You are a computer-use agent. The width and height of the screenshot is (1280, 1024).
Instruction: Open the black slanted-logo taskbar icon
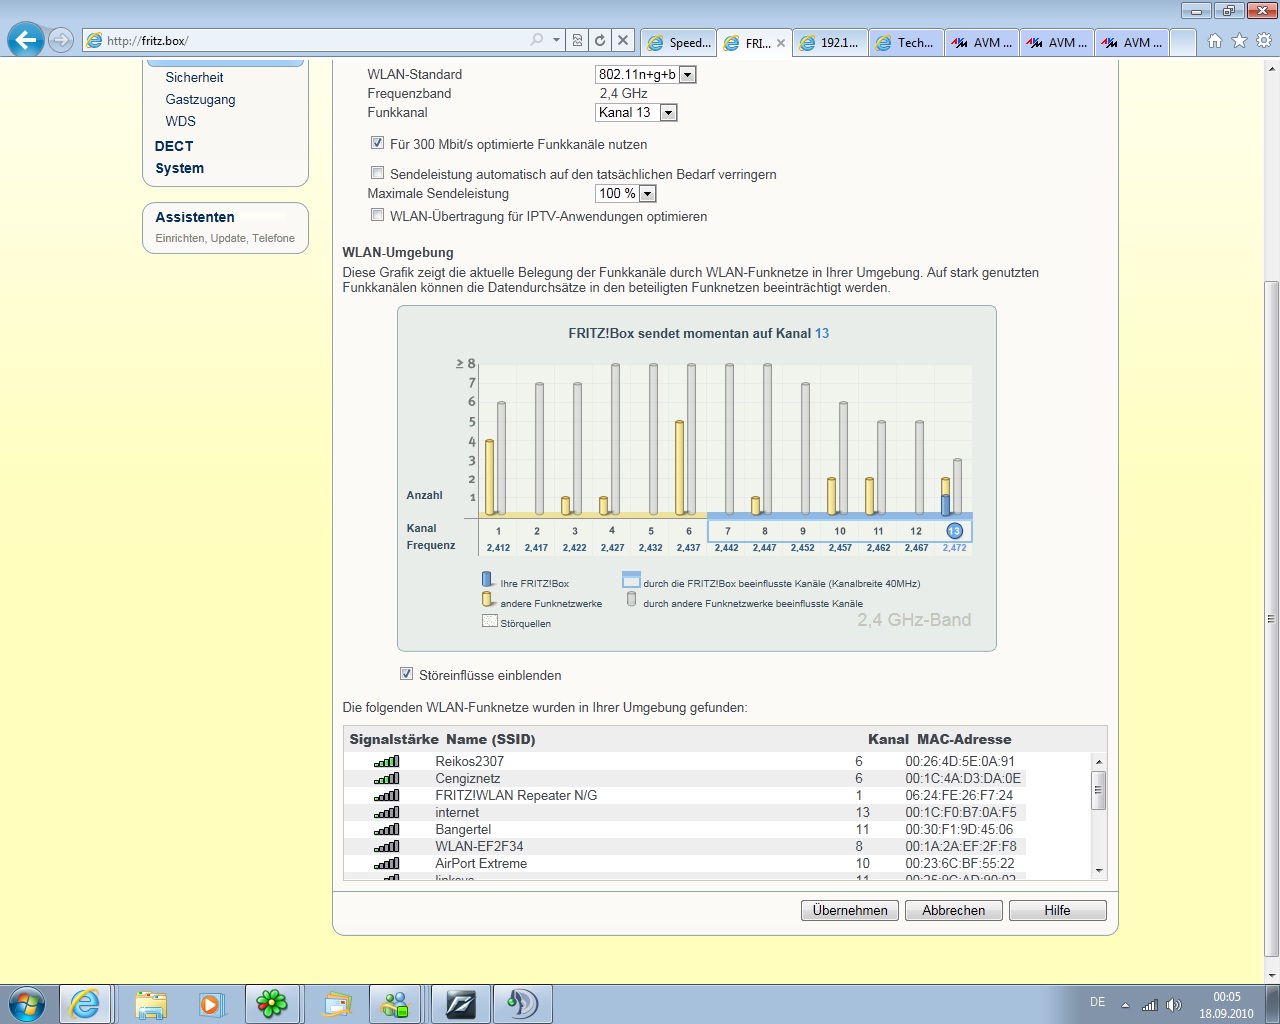tap(460, 1004)
